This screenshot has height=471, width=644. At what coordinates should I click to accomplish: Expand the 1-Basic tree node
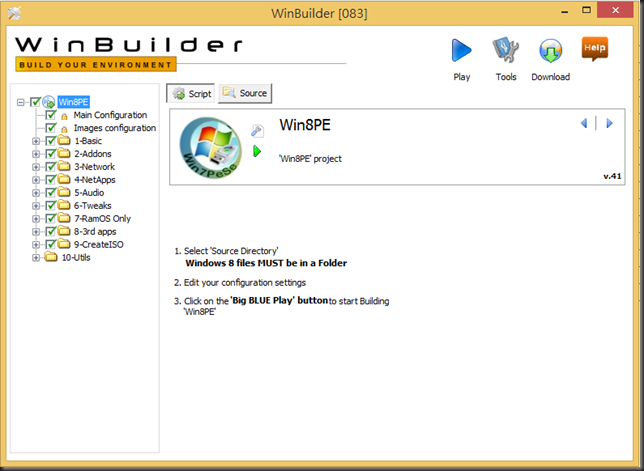(x=36, y=141)
